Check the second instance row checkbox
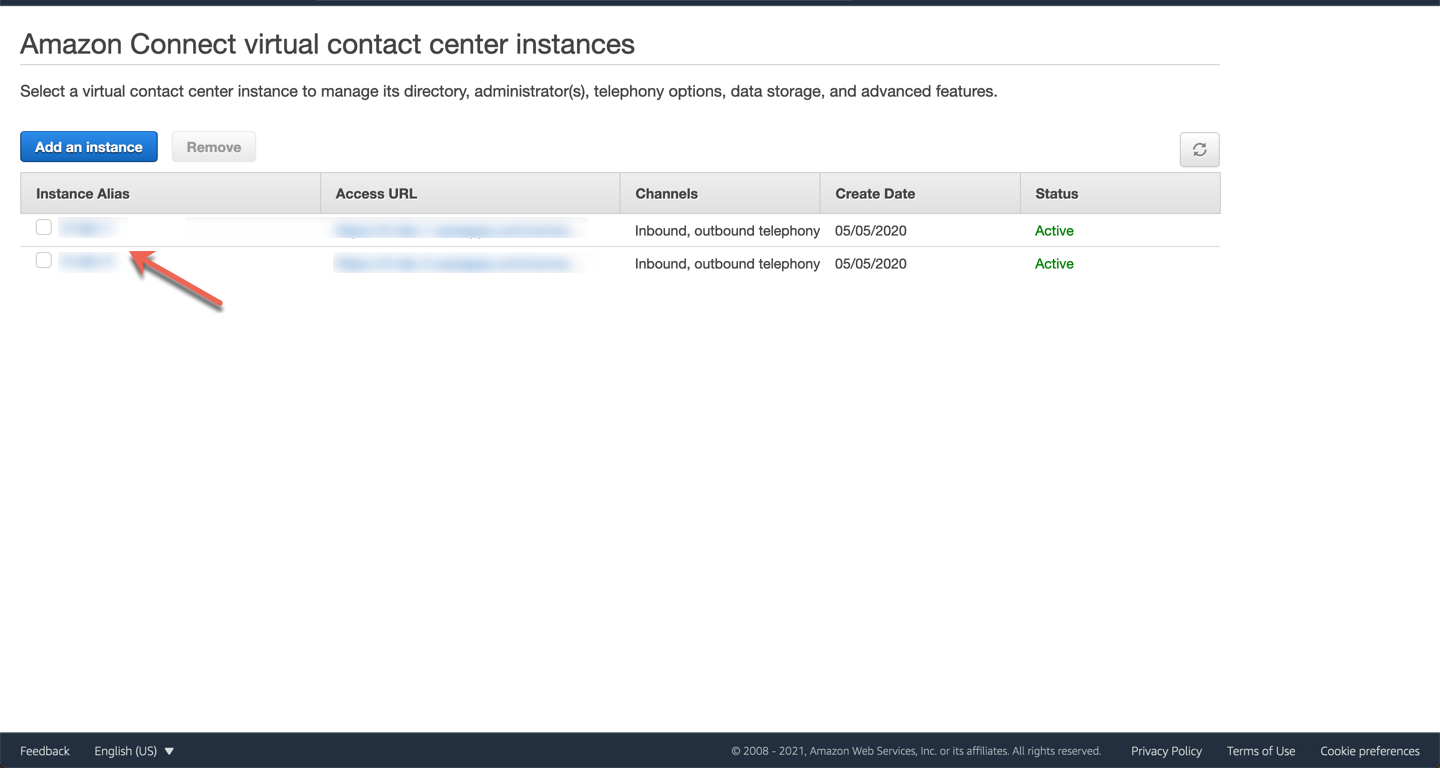This screenshot has height=768, width=1440. pos(44,261)
